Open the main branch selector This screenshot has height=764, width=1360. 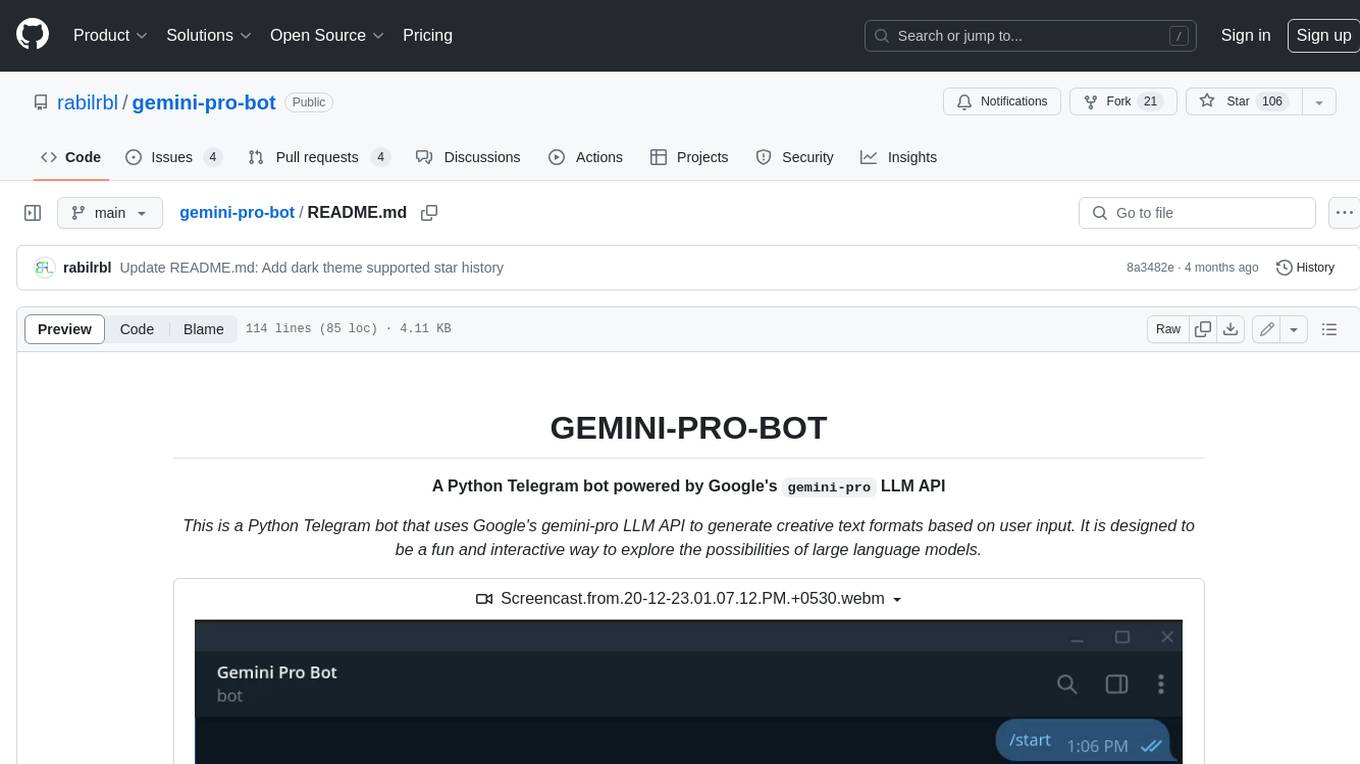pyautogui.click(x=109, y=213)
